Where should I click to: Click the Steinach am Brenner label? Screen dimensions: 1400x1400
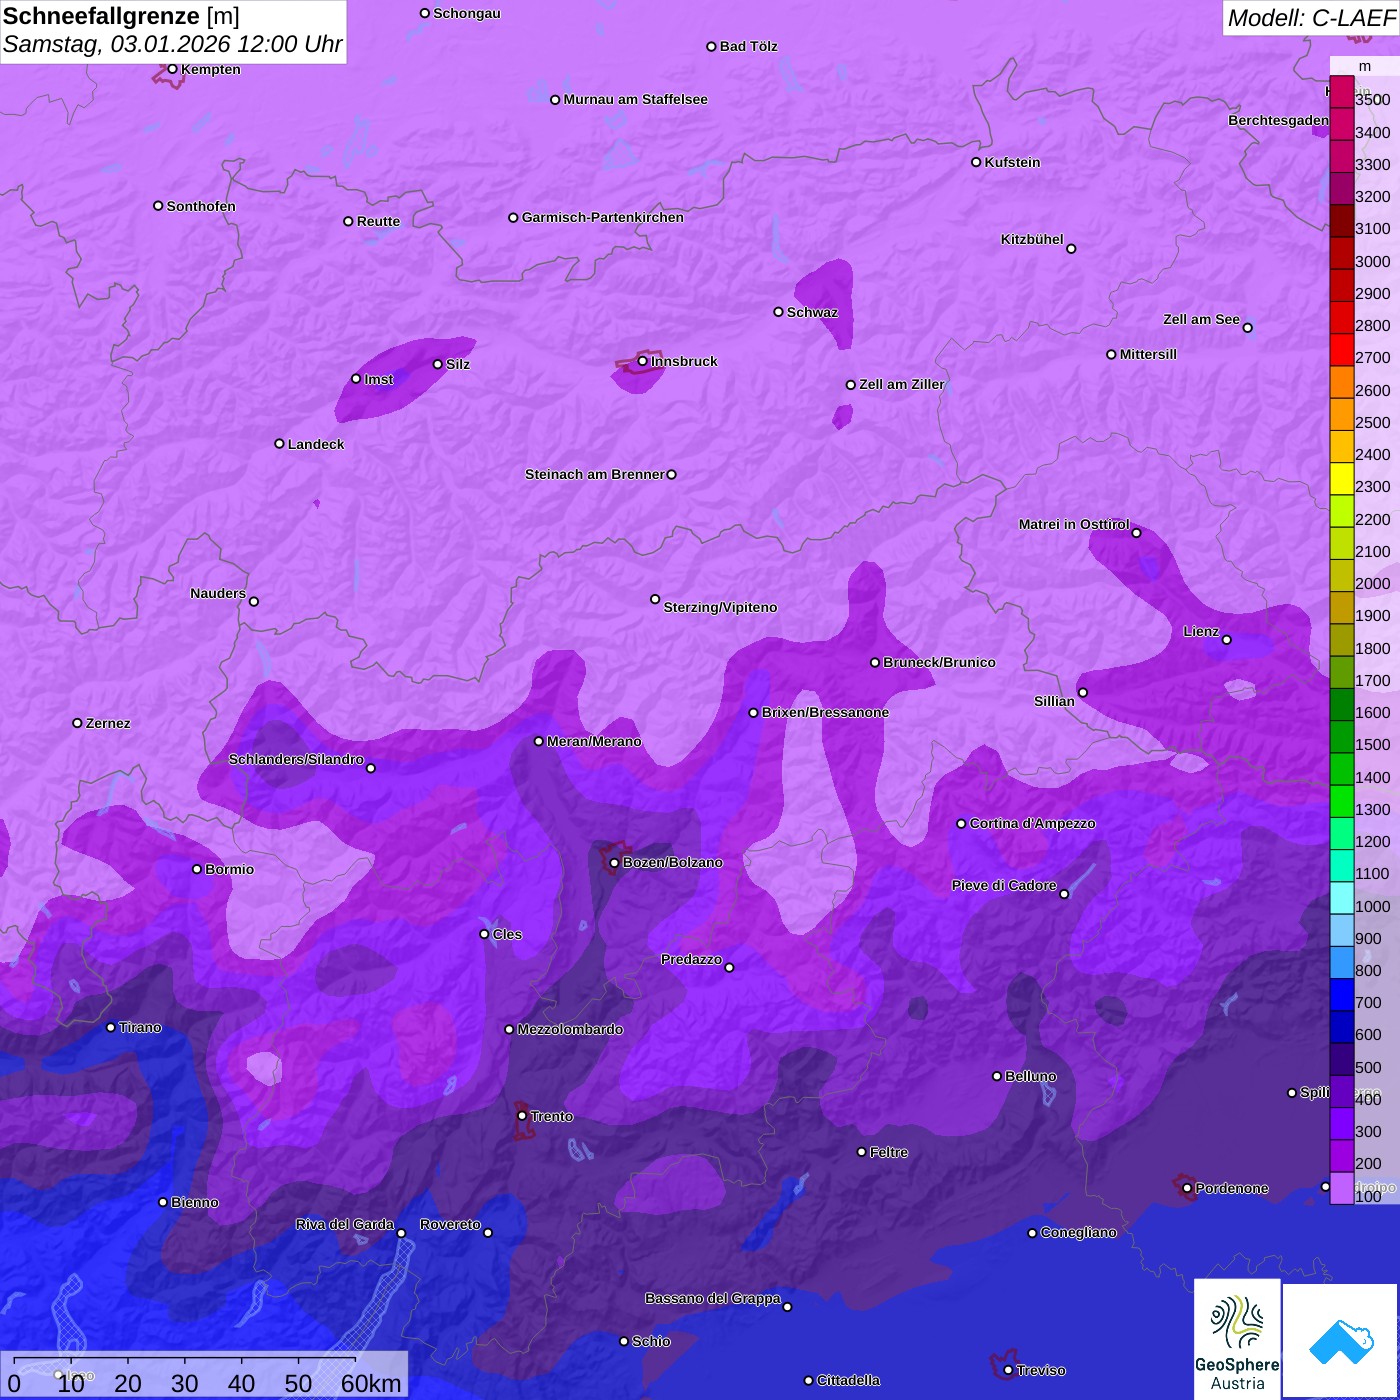tap(595, 474)
